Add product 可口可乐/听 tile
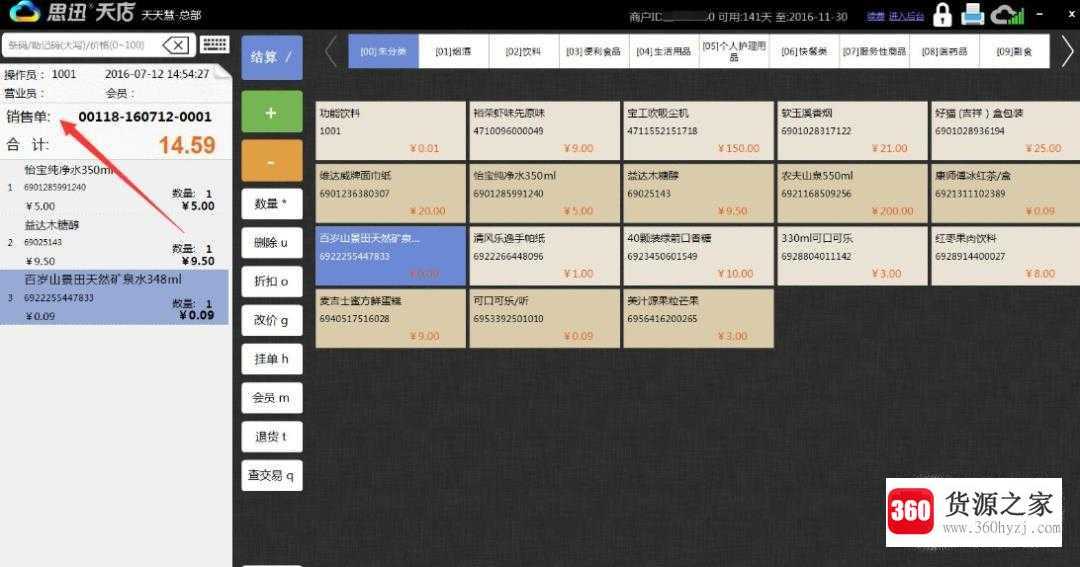This screenshot has width=1080, height=567. click(544, 318)
